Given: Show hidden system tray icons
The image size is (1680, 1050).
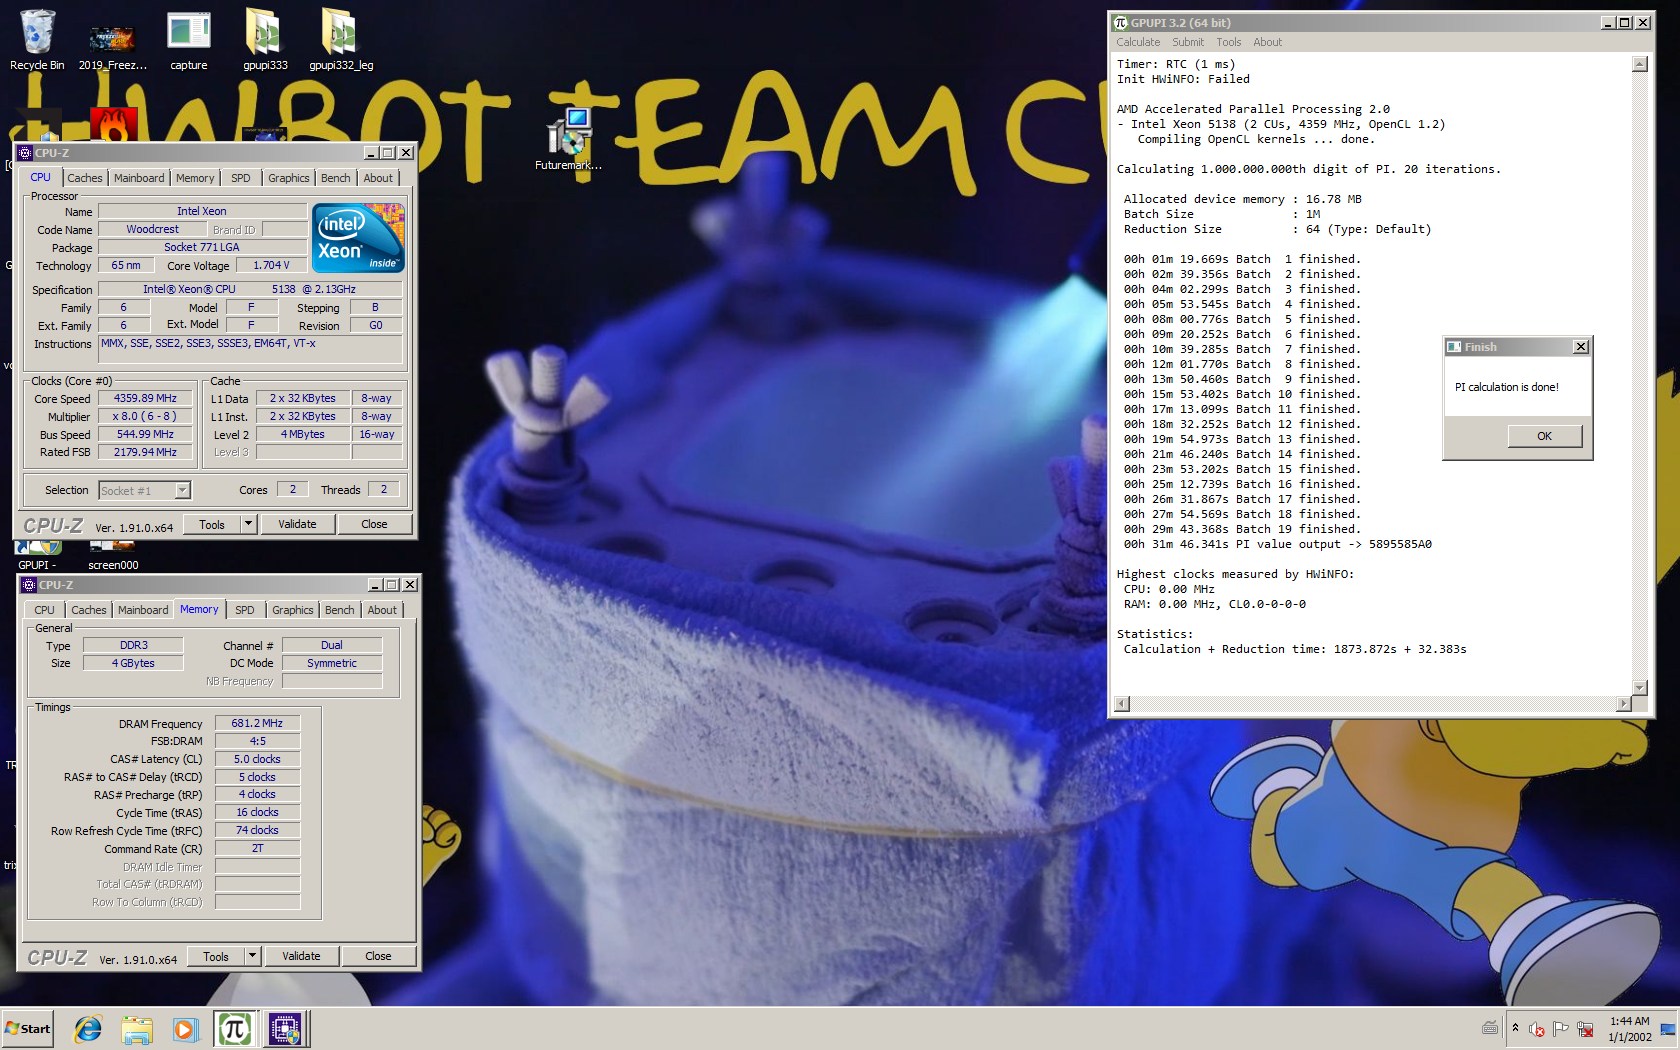Looking at the screenshot, I should (x=1515, y=1028).
